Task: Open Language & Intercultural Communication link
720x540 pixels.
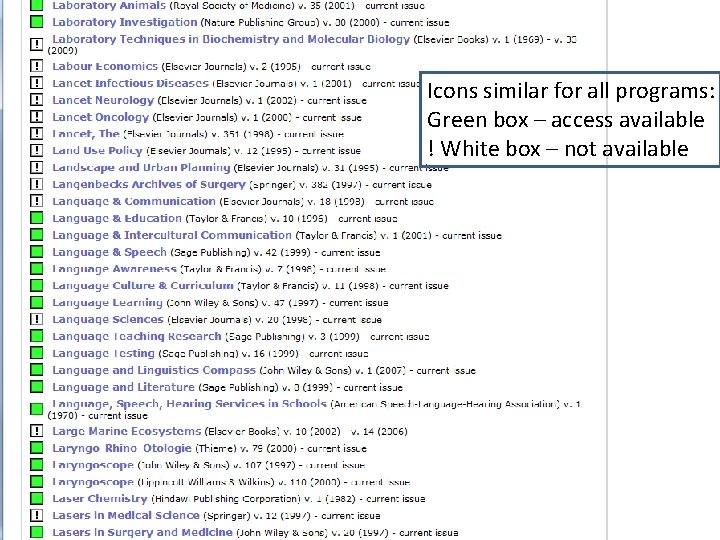Action: 172,235
